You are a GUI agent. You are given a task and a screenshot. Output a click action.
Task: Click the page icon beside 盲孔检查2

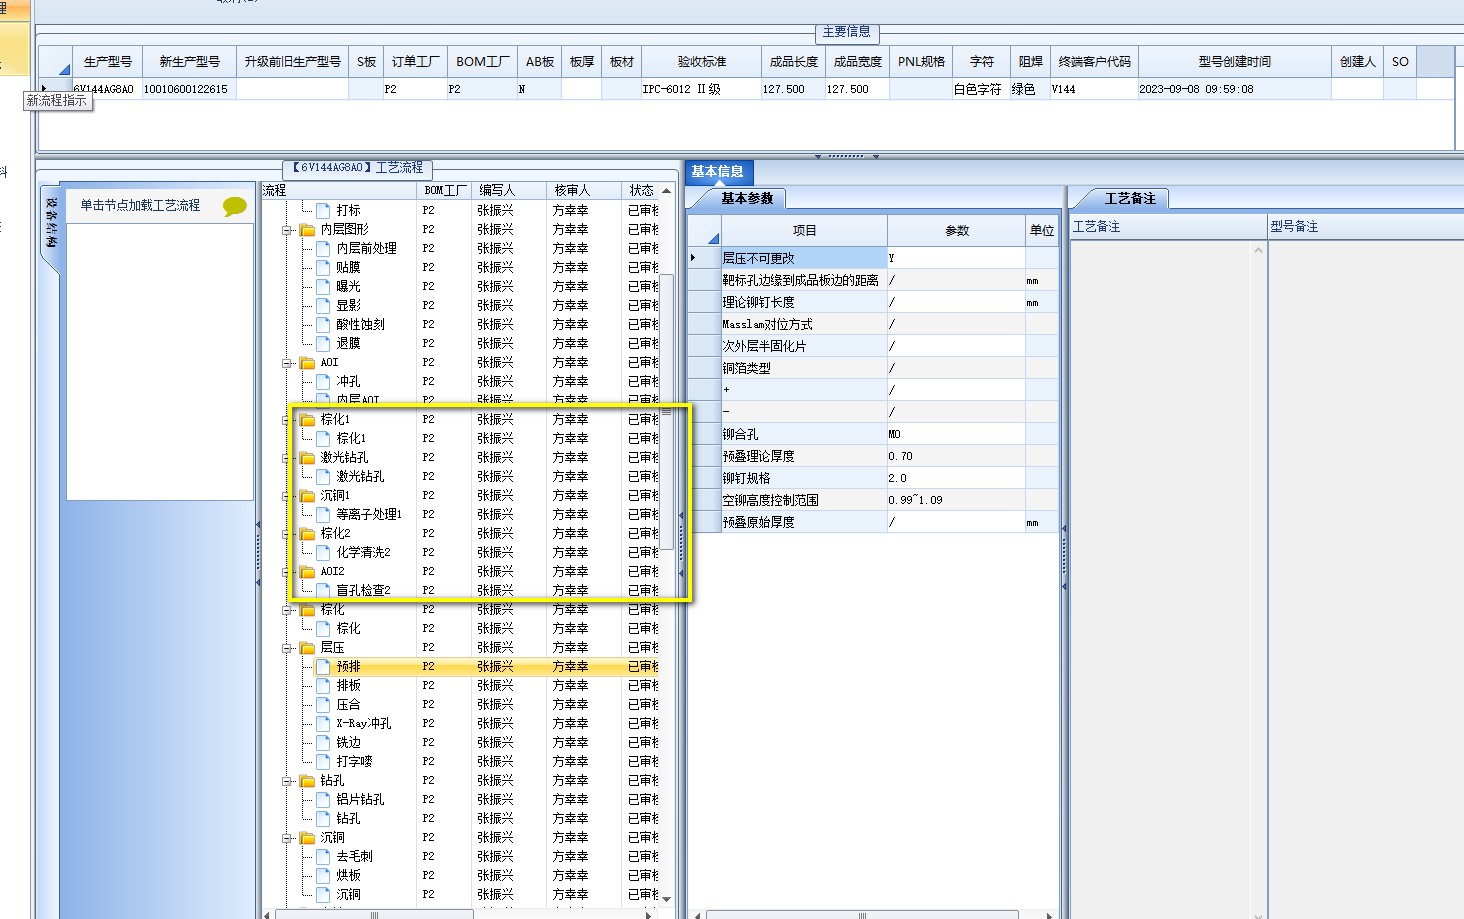click(323, 590)
